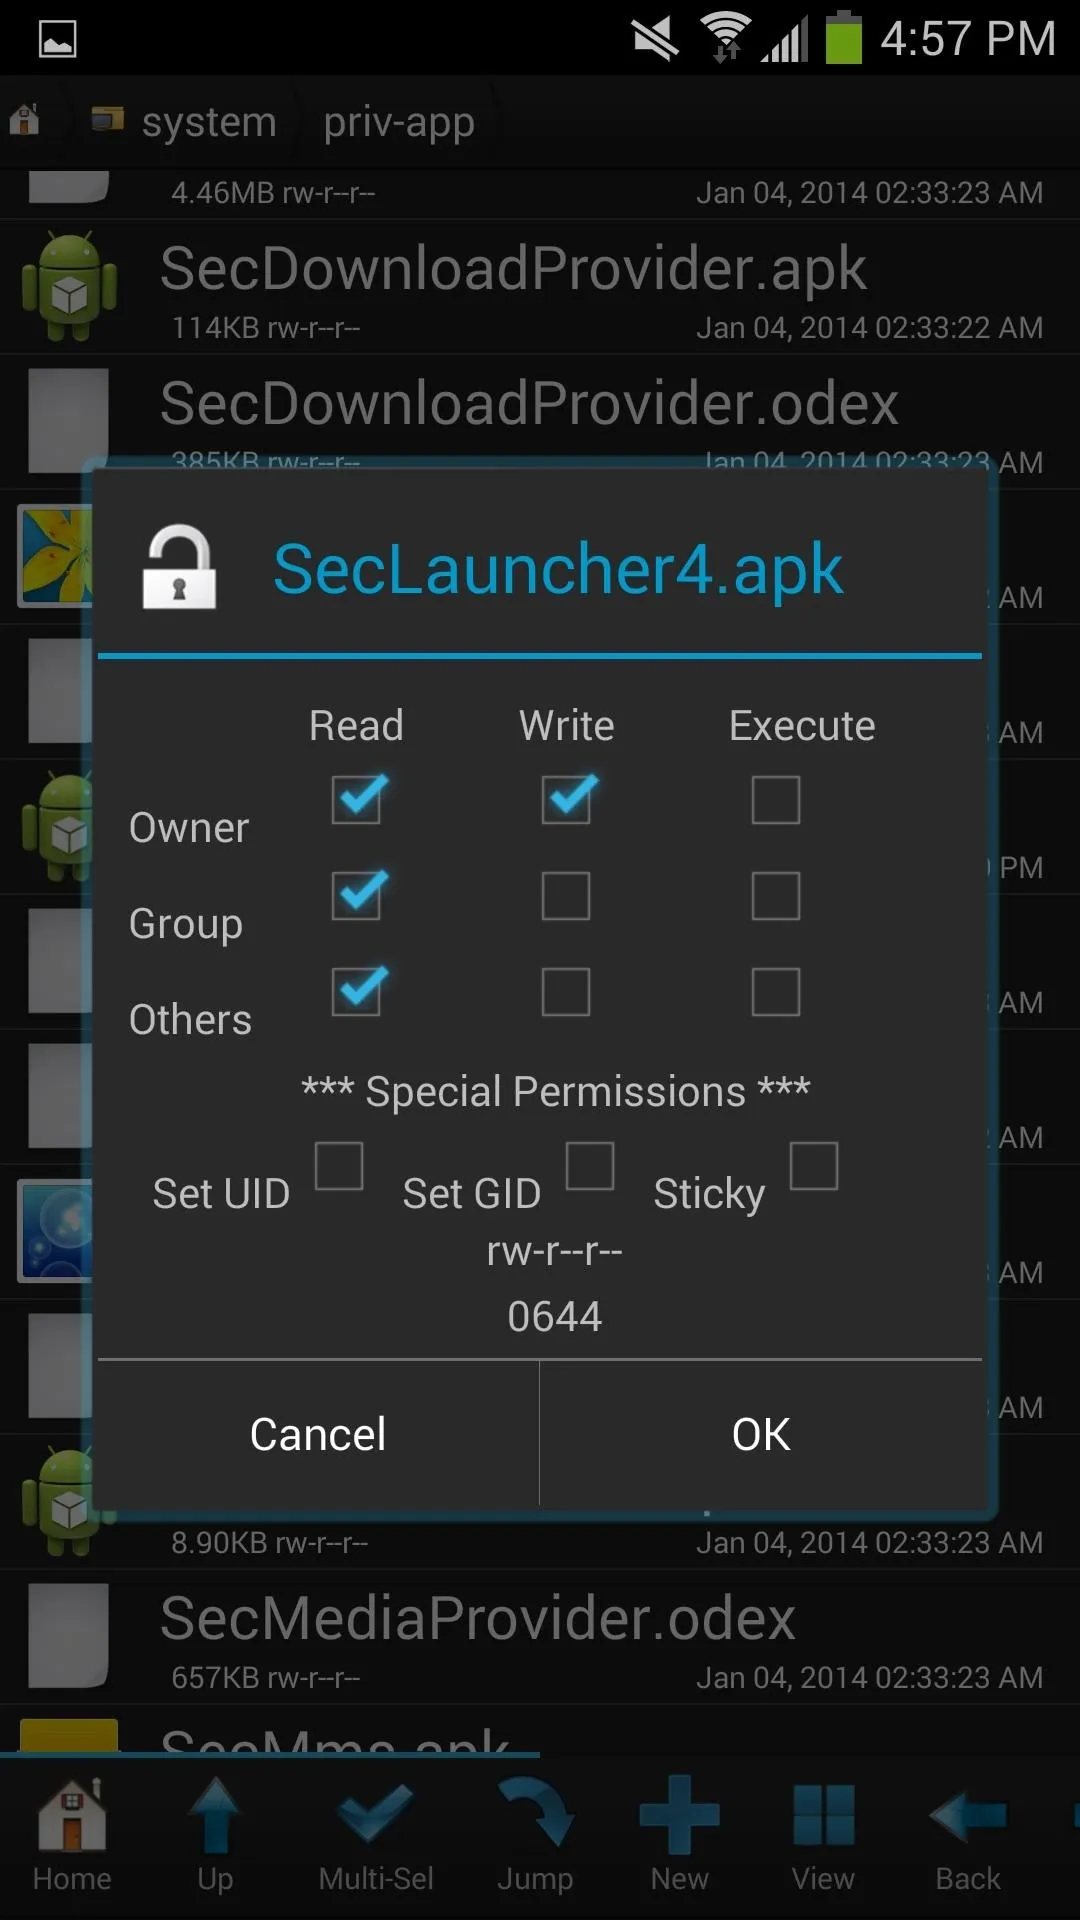This screenshot has width=1080, height=1920.
Task: Tap the home icon in the path bar
Action: coord(25,121)
